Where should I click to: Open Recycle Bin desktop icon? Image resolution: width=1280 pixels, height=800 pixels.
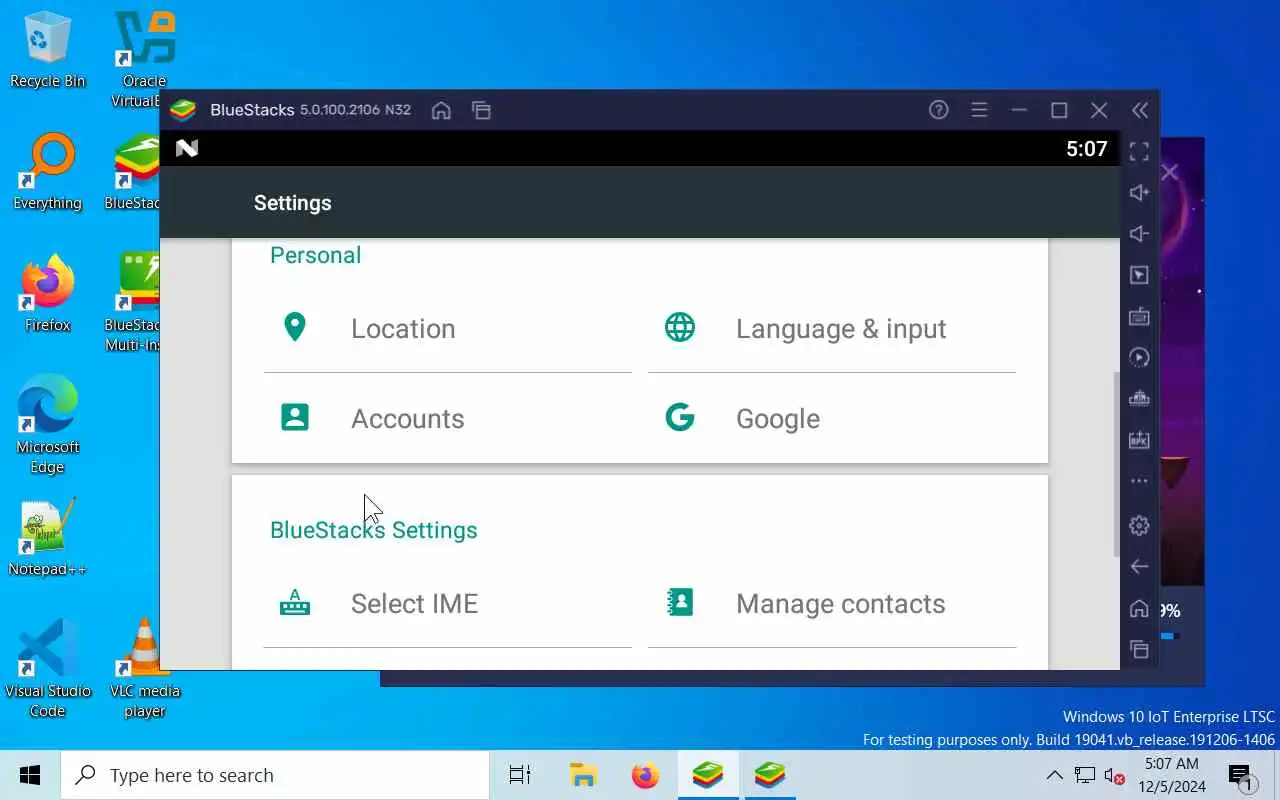pyautogui.click(x=47, y=50)
